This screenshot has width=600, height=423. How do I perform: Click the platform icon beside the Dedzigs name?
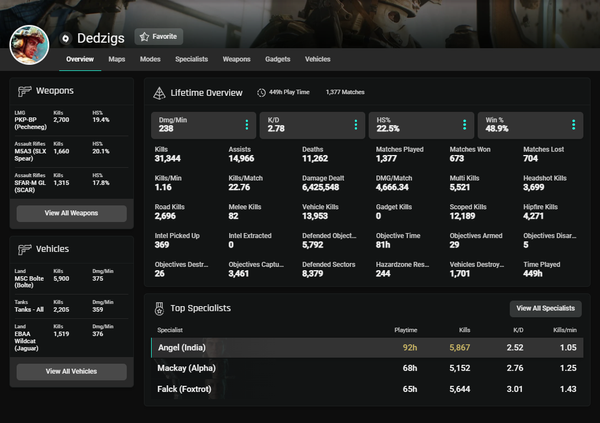[66, 37]
